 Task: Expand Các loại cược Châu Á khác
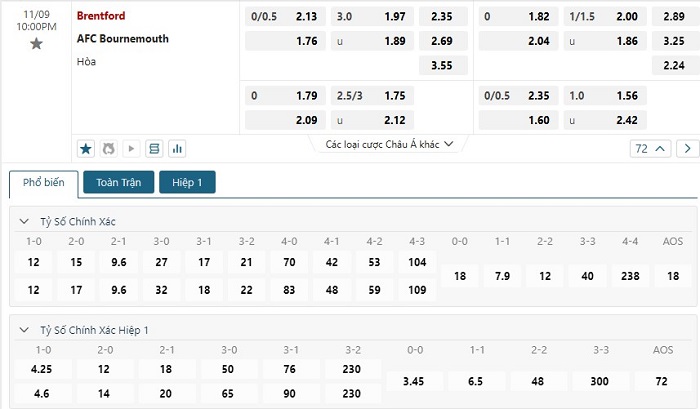coord(390,144)
